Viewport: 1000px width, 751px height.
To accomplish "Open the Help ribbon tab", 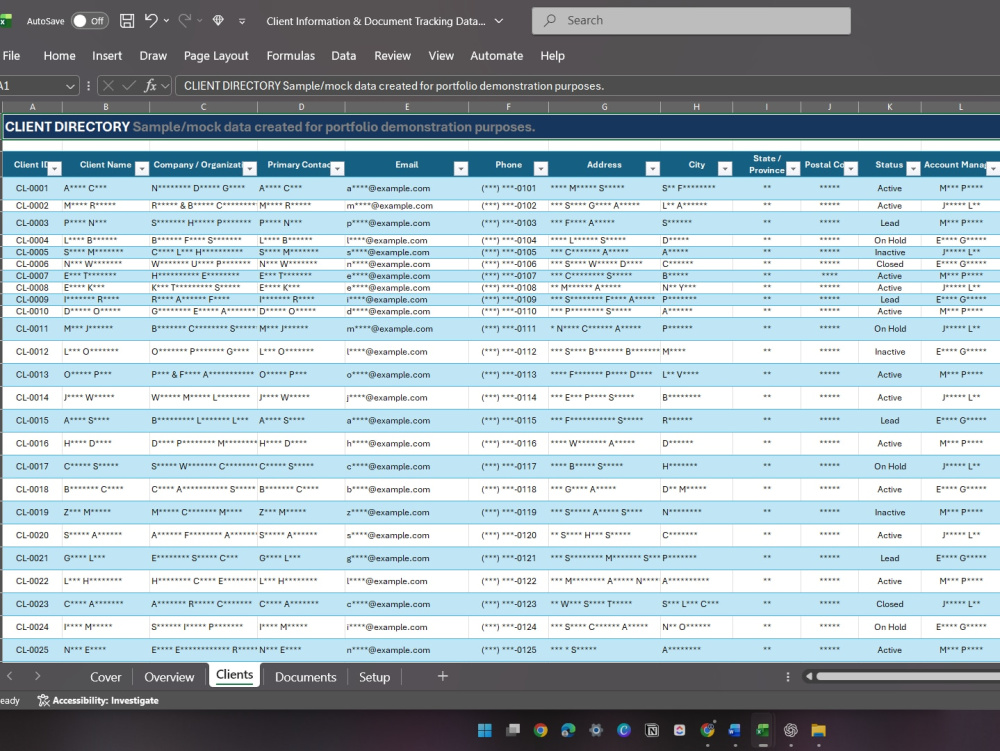I will tap(552, 56).
